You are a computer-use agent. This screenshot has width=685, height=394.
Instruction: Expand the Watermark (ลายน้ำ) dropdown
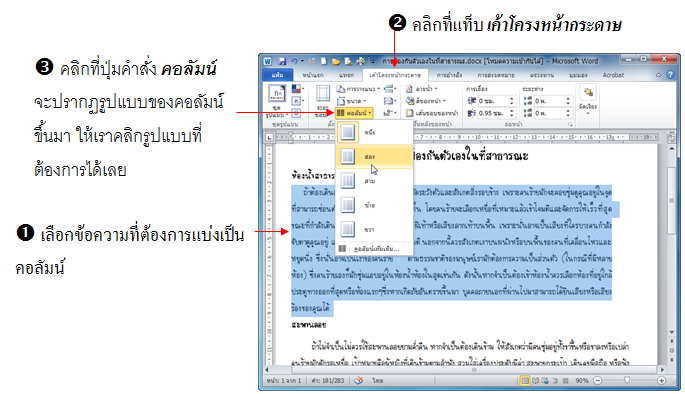(422, 89)
